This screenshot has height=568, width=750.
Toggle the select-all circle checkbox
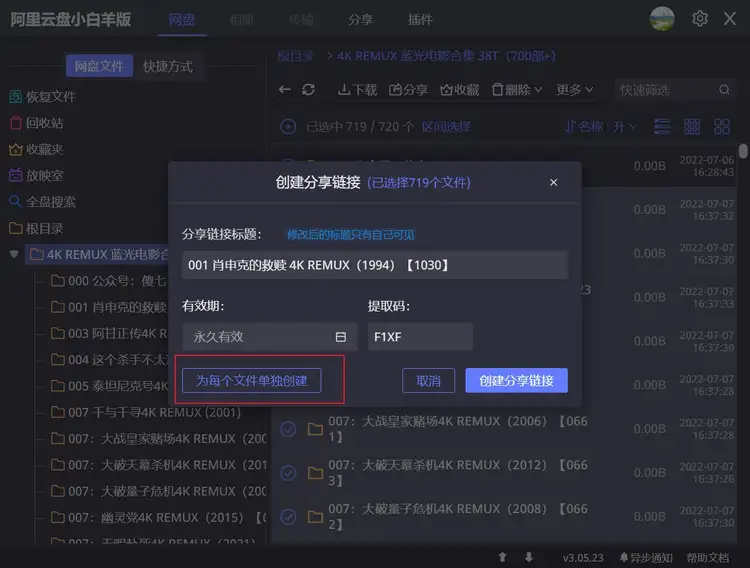pos(288,127)
